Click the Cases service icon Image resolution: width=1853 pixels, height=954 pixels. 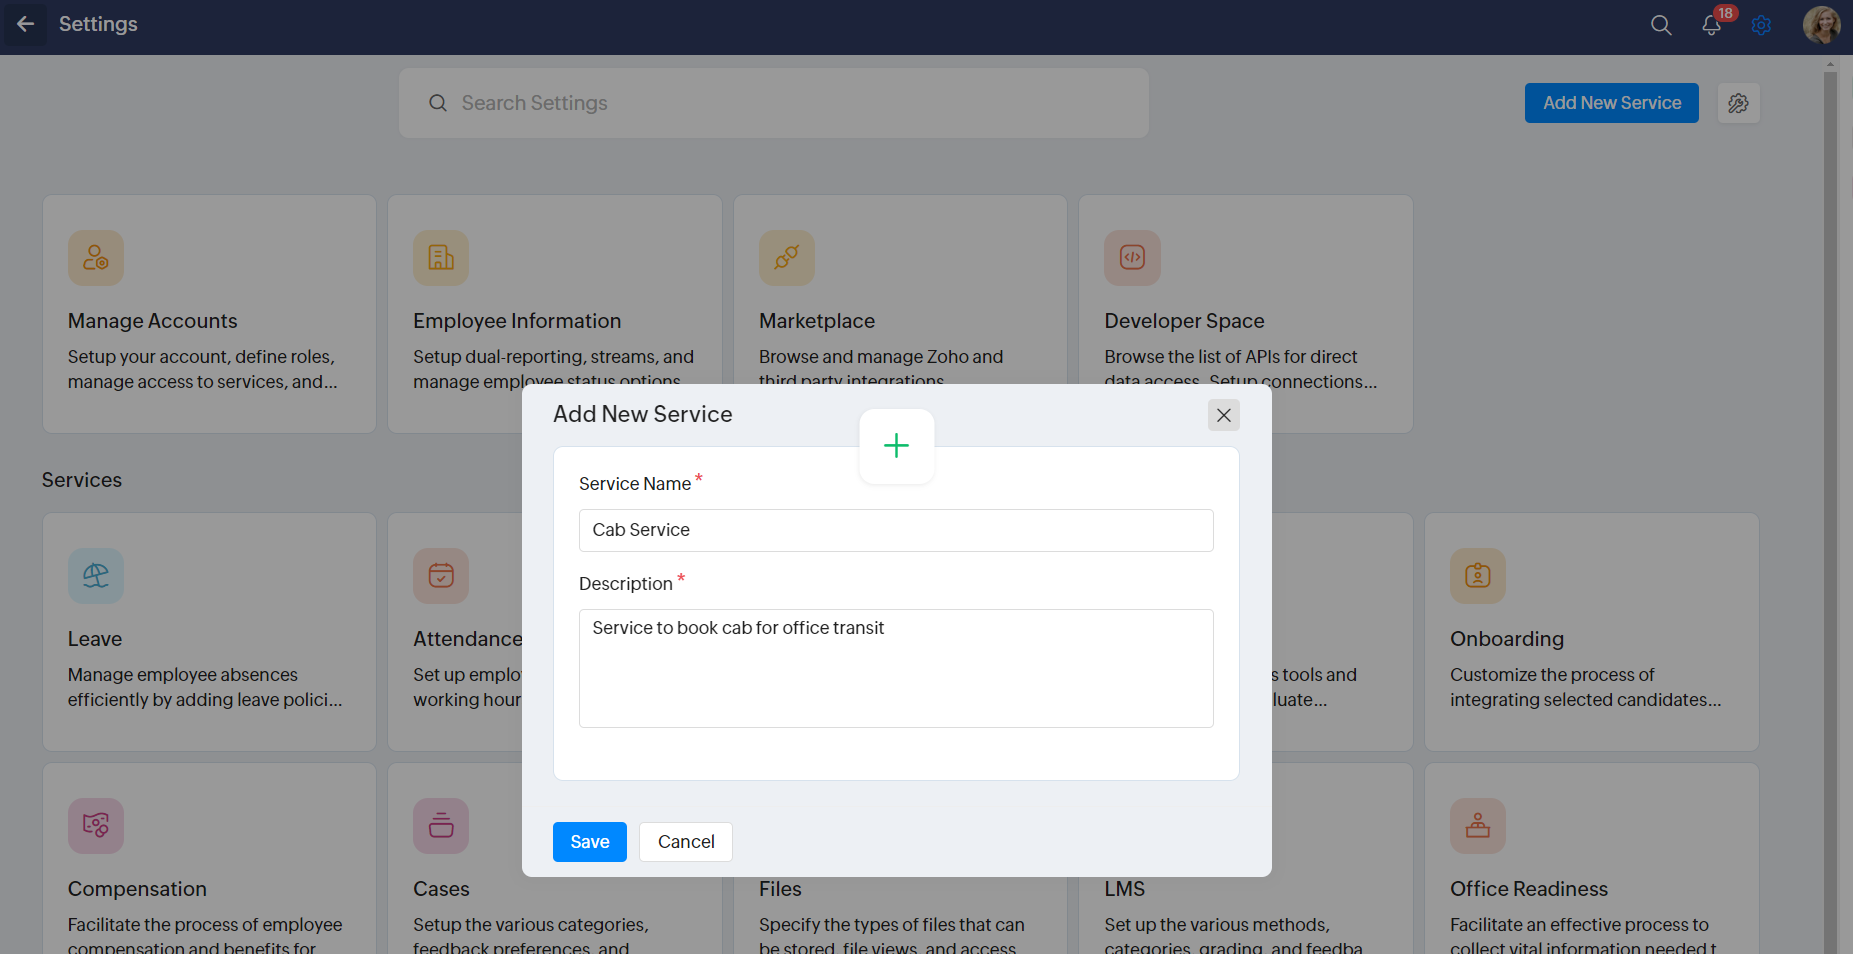(x=441, y=826)
